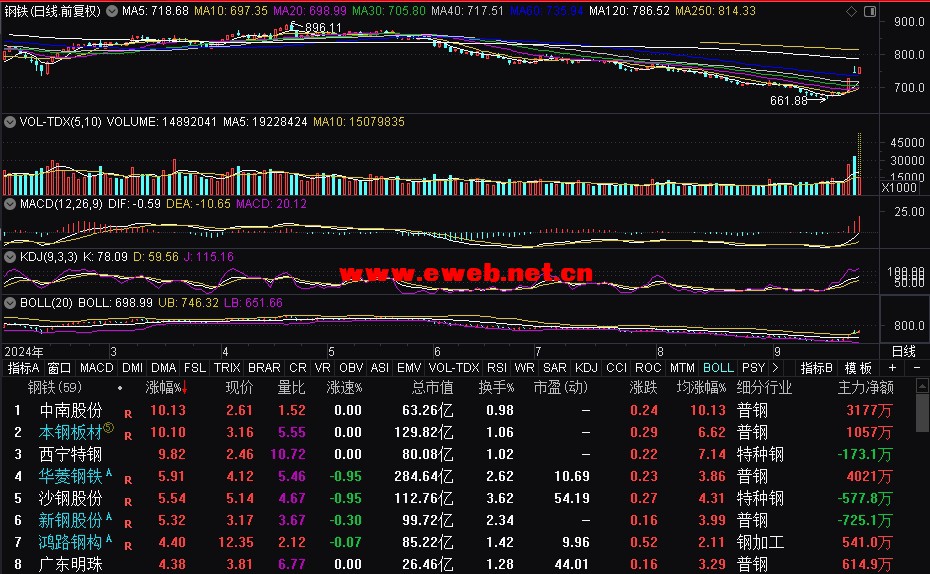Image resolution: width=930 pixels, height=574 pixels.
Task: Select the DMI indicator tab
Action: click(x=132, y=368)
